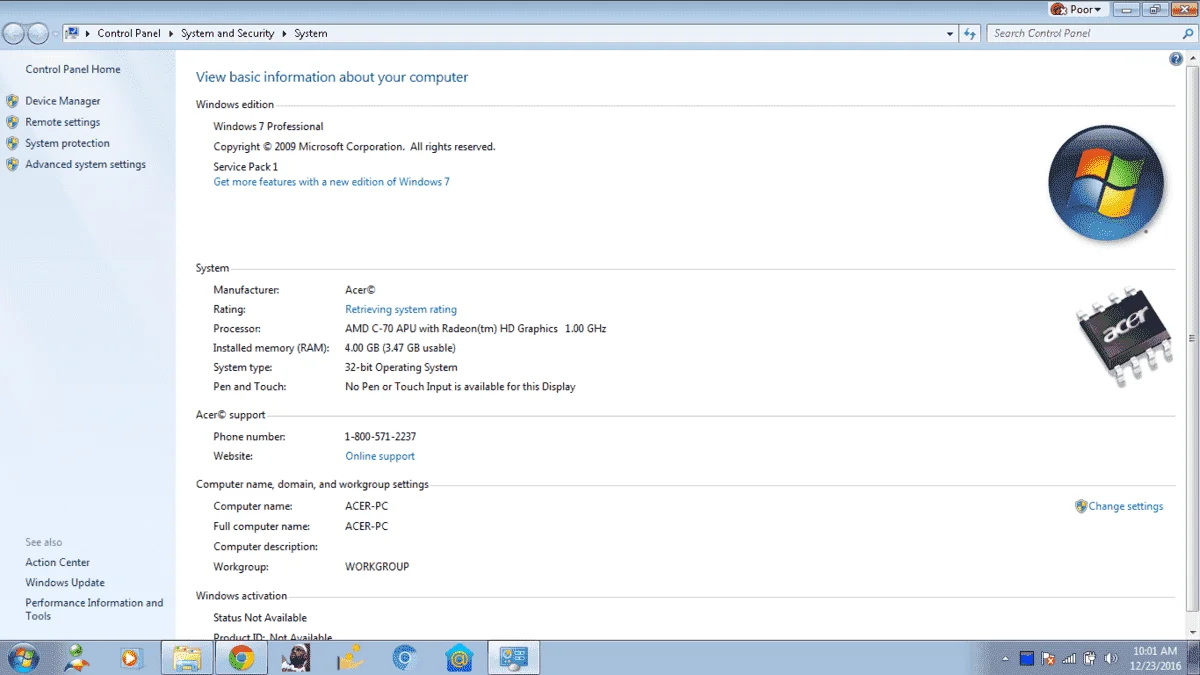The image size is (1200, 675).
Task: Click the Retrieving system rating link
Action: click(401, 310)
